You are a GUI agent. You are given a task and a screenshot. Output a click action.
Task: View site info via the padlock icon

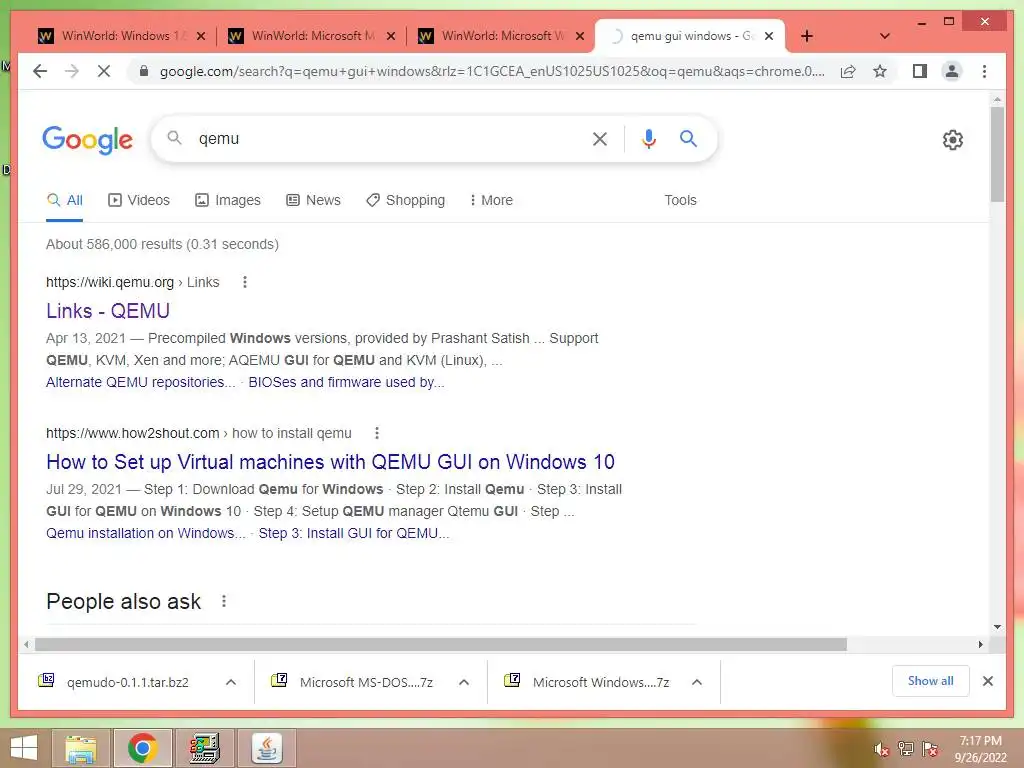coord(144,71)
